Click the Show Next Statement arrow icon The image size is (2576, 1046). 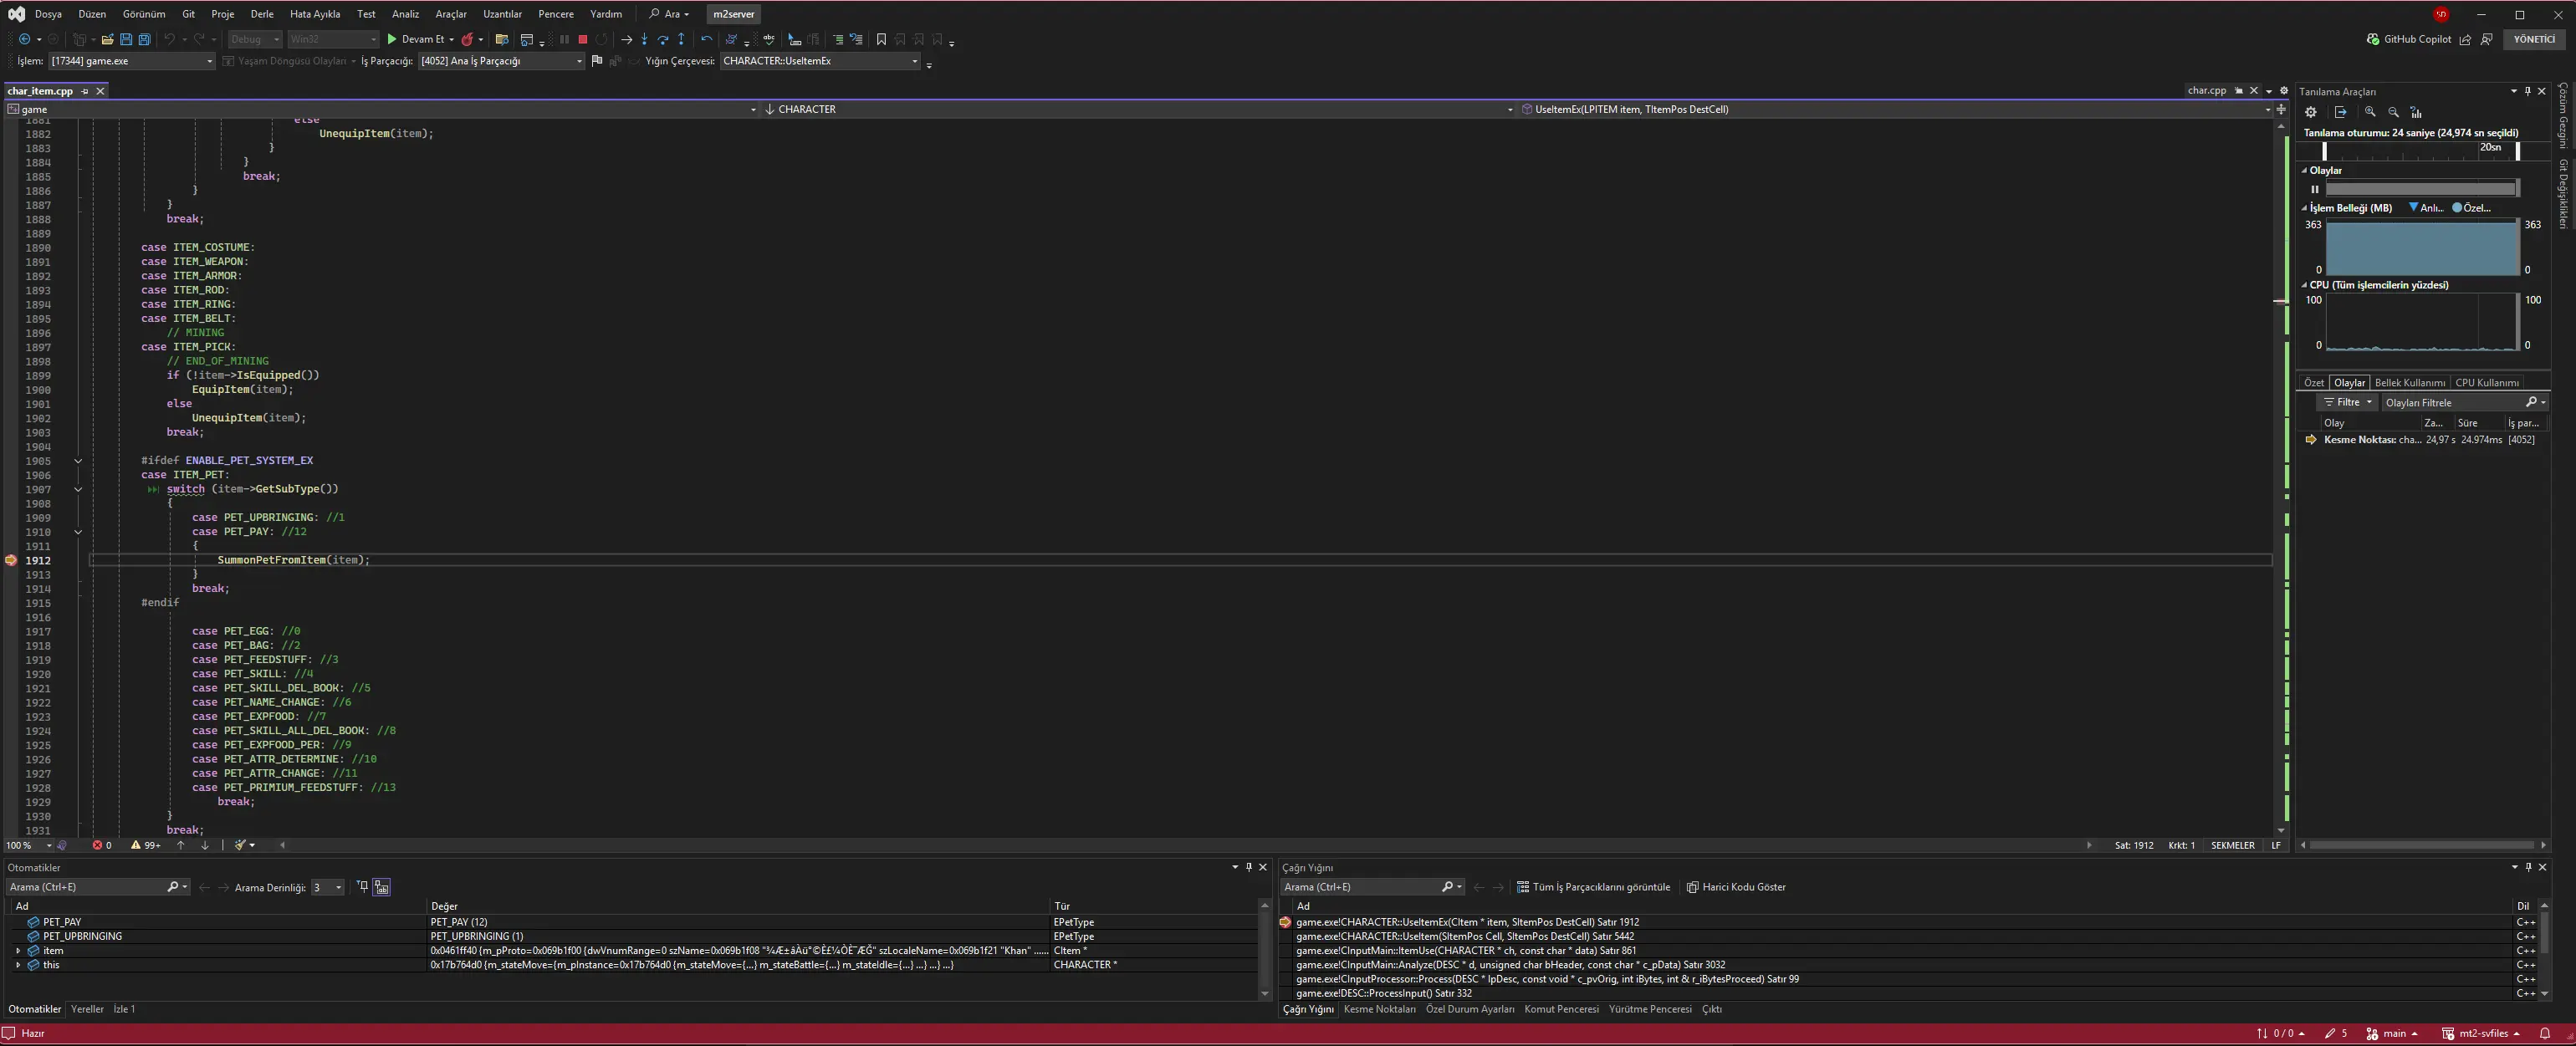coord(626,39)
